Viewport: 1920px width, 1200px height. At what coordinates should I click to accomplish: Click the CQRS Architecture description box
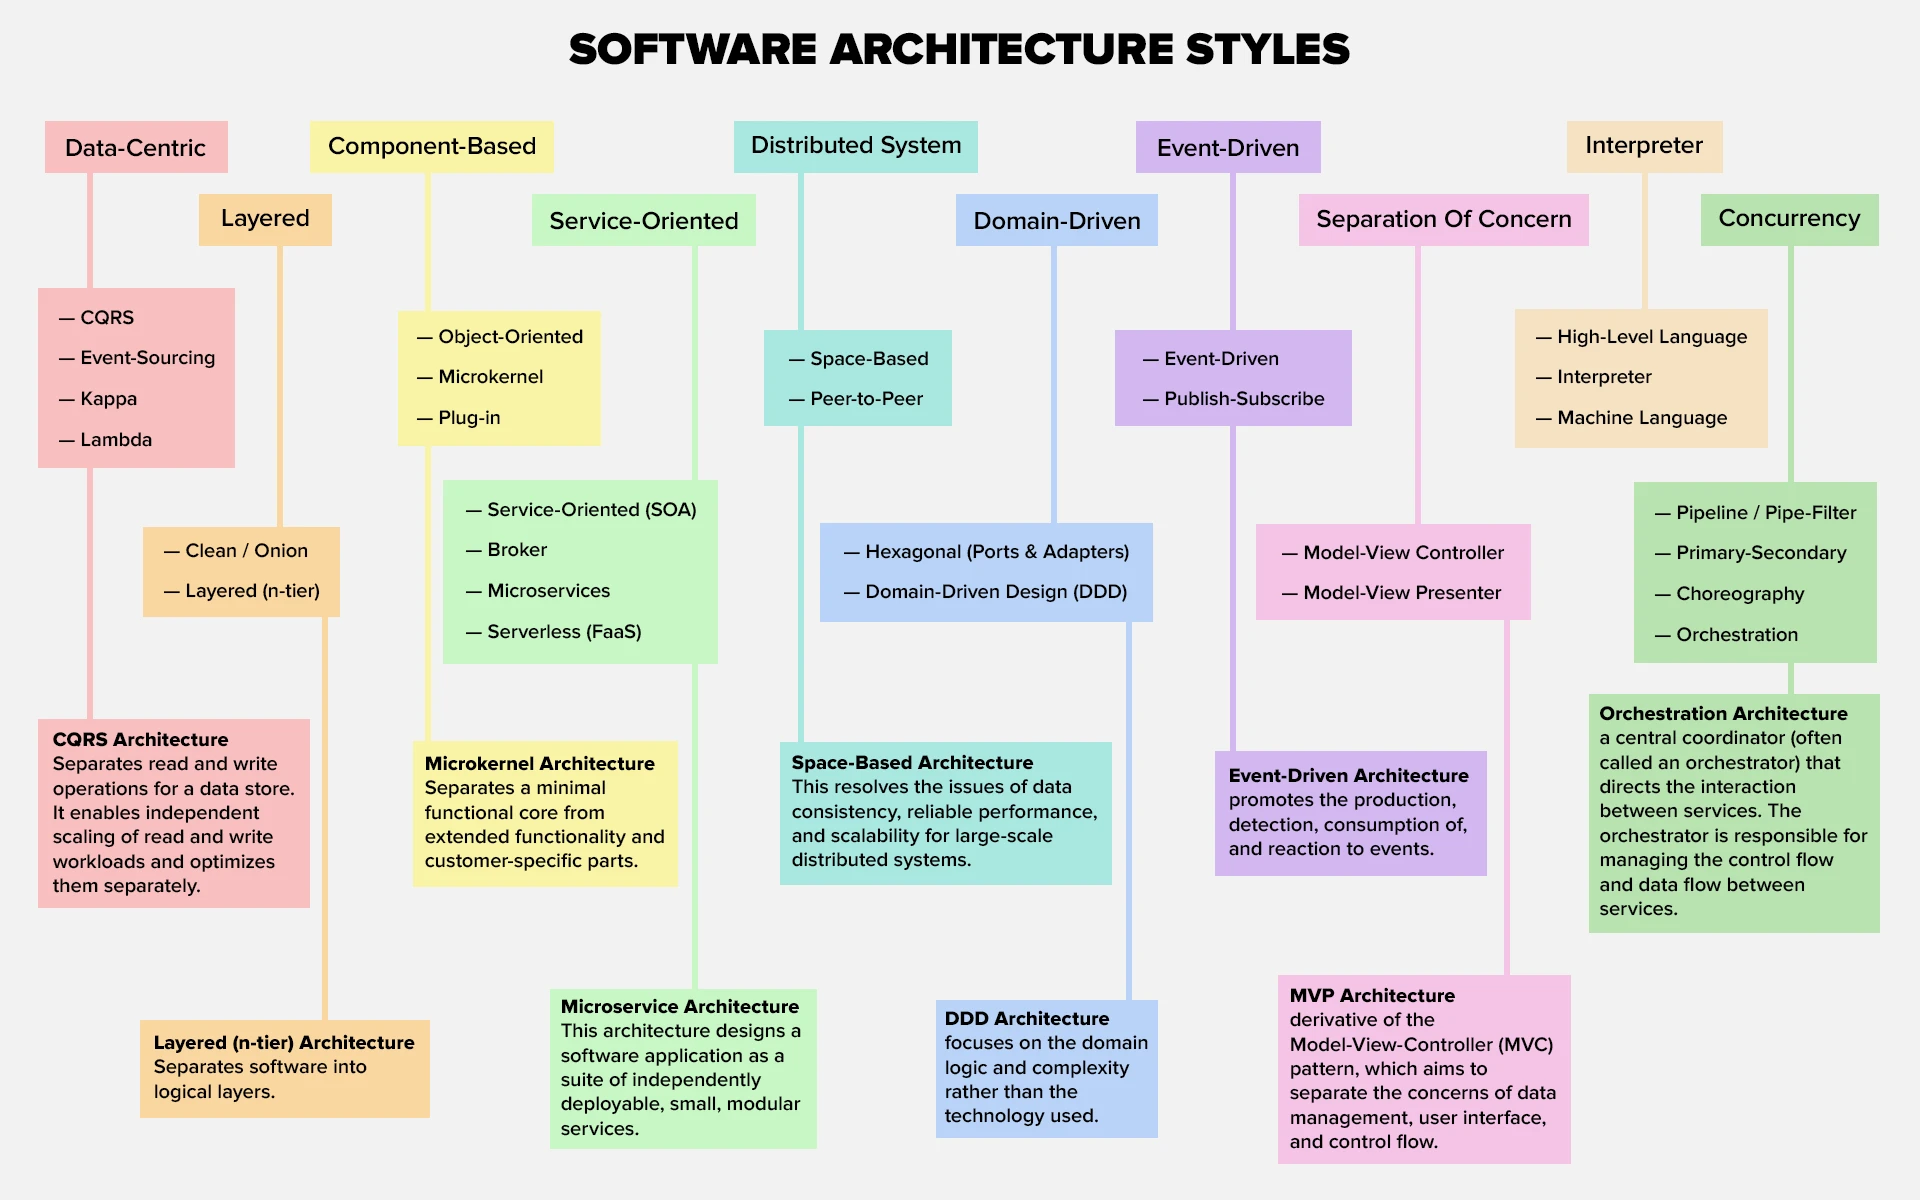(173, 813)
